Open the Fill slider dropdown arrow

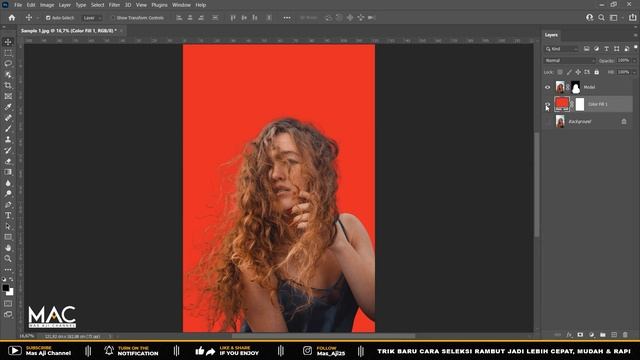tap(634, 72)
